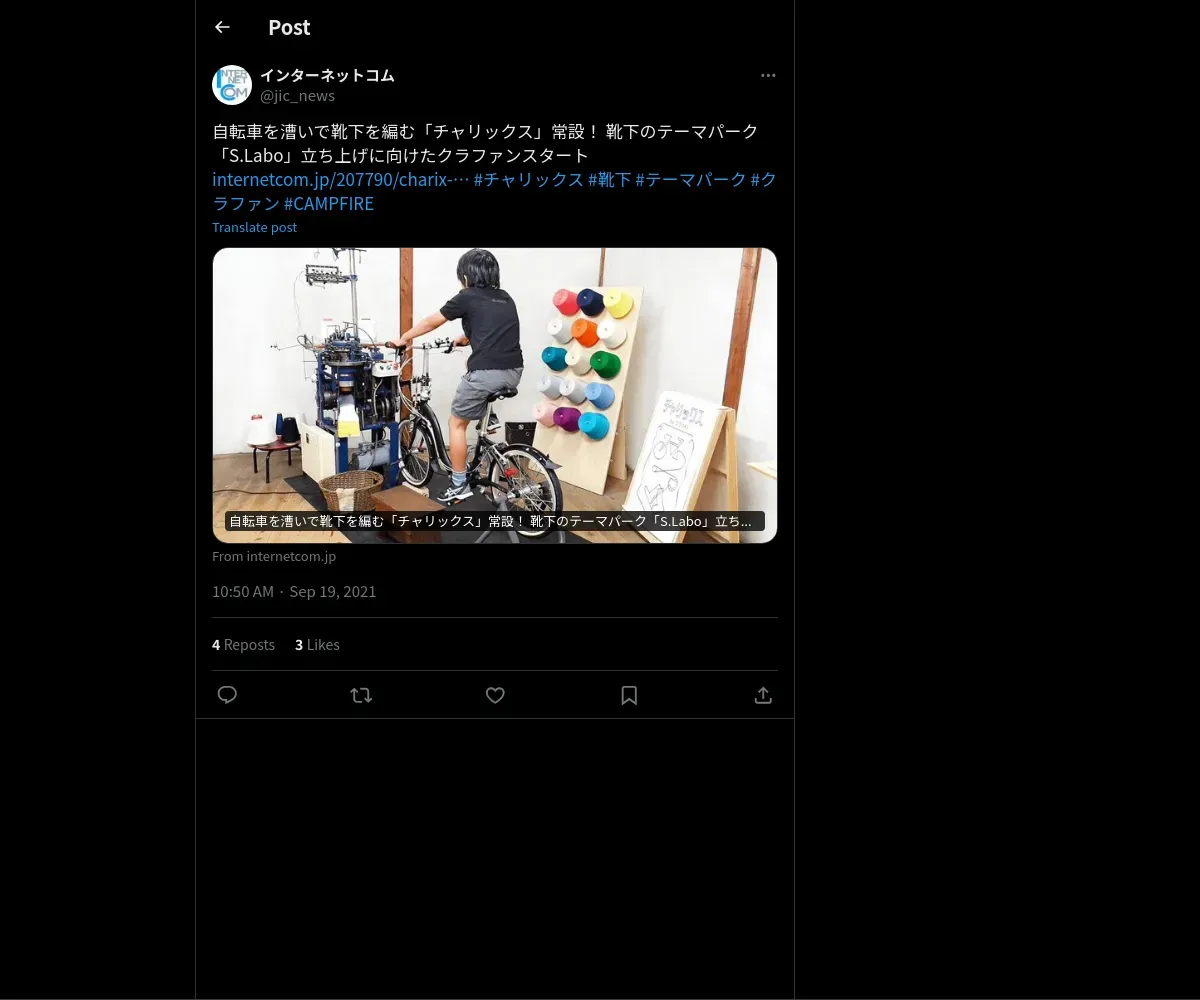
Task: Click the From internetcom.jp source label
Action: [274, 557]
